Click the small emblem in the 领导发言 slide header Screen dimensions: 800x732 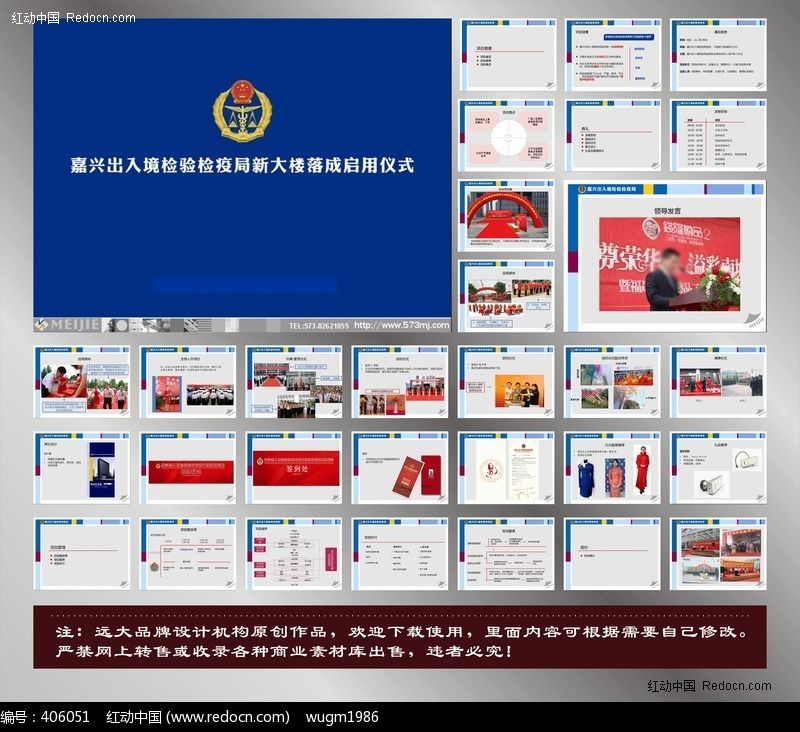tap(582, 189)
